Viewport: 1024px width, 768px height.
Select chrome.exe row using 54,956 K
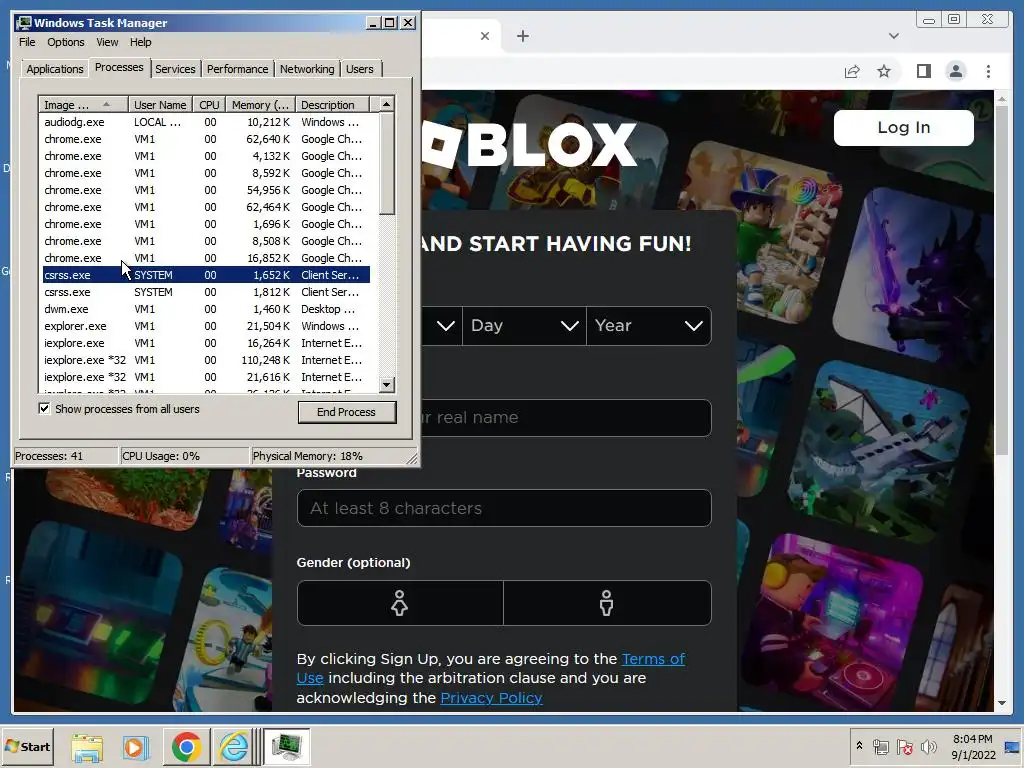[206, 190]
